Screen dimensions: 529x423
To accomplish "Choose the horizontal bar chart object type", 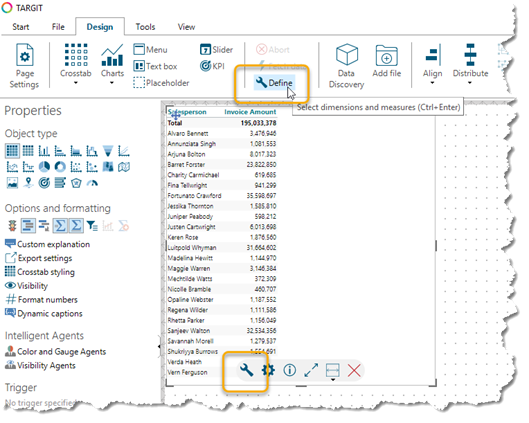I will pos(60,151).
